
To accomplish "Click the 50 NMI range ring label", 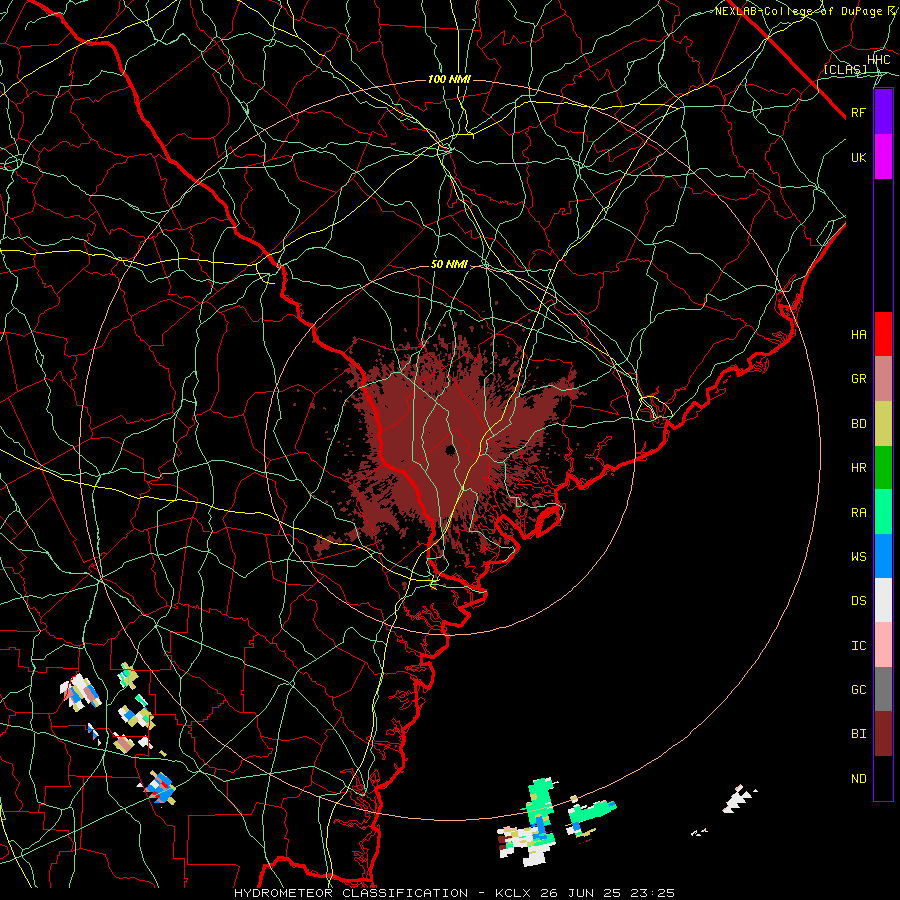I will (449, 265).
